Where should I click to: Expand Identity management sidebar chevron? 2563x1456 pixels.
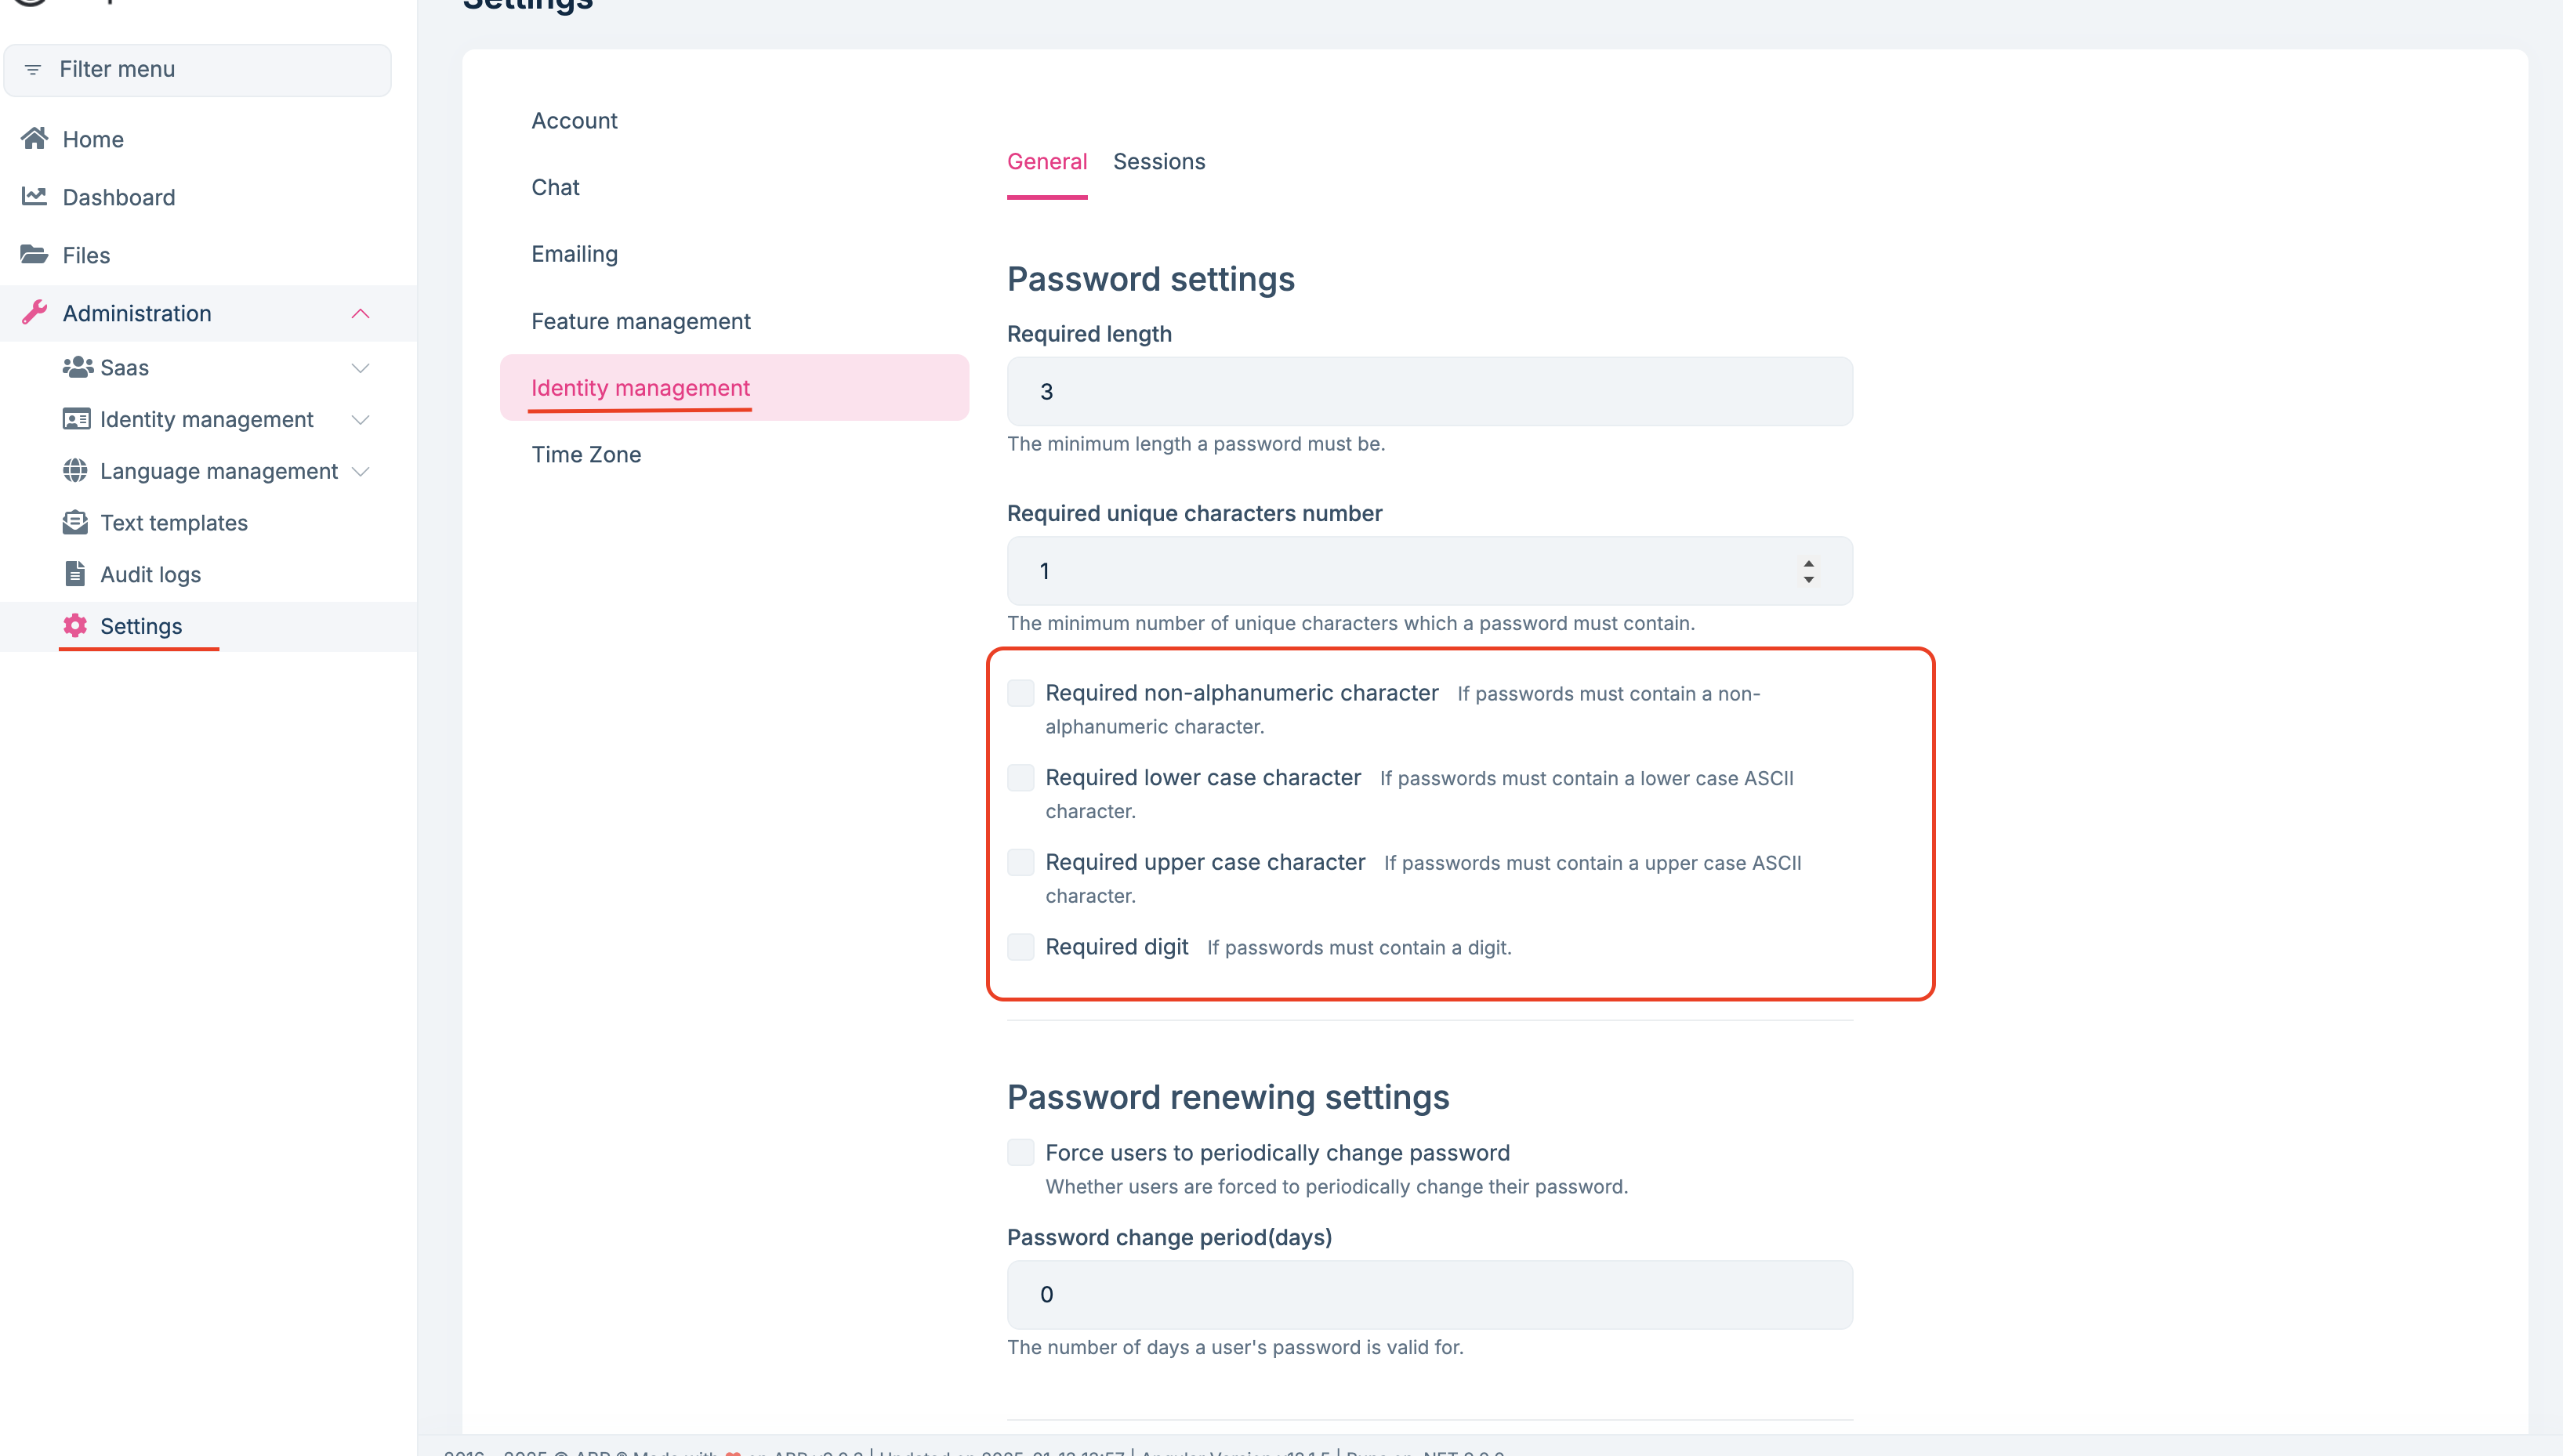[x=361, y=420]
